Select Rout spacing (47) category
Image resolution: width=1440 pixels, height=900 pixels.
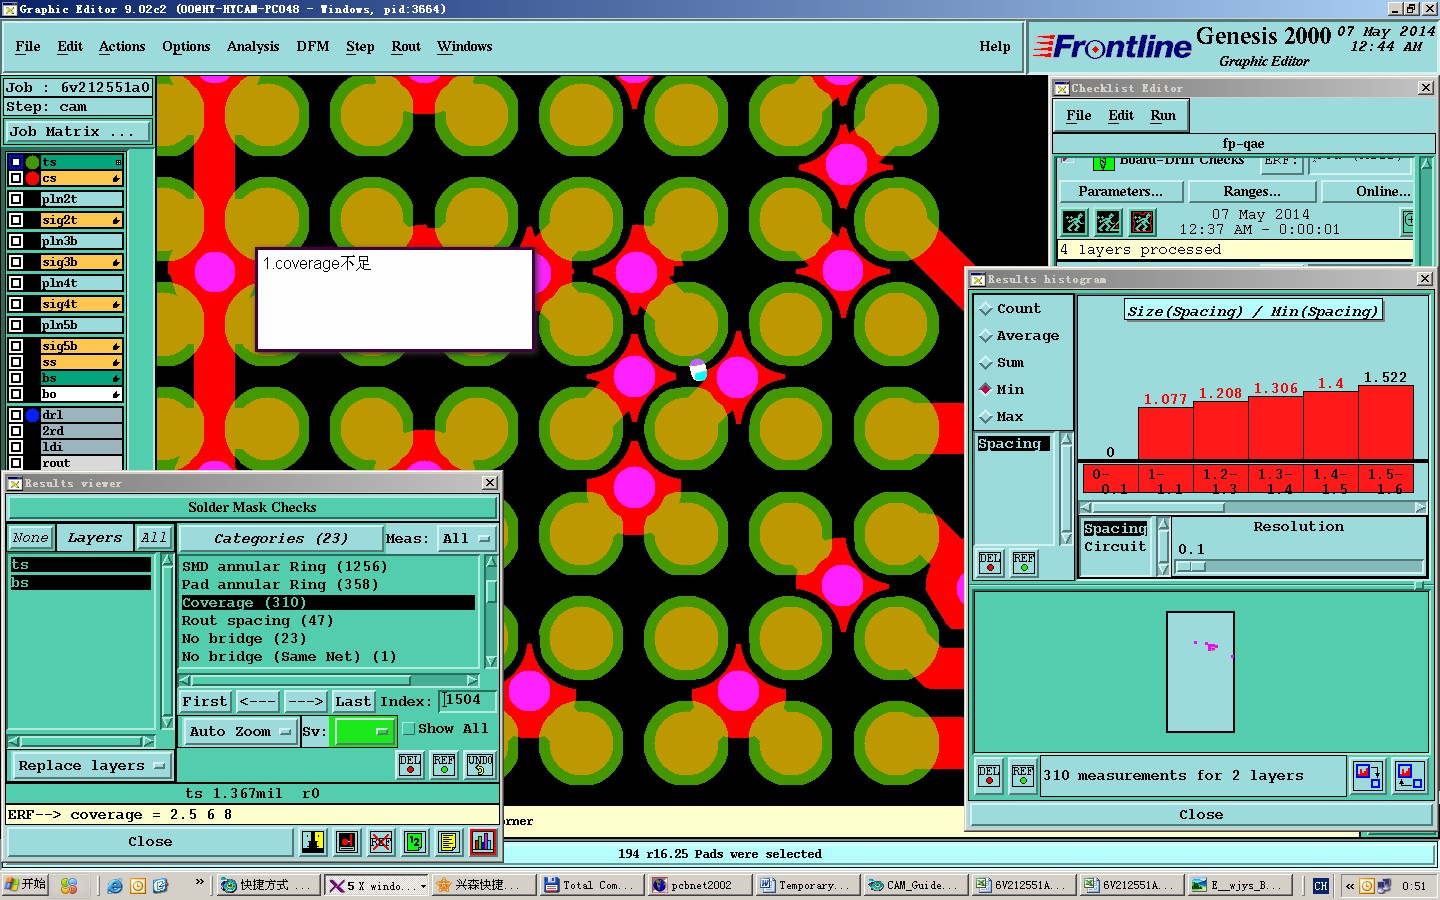[328, 621]
